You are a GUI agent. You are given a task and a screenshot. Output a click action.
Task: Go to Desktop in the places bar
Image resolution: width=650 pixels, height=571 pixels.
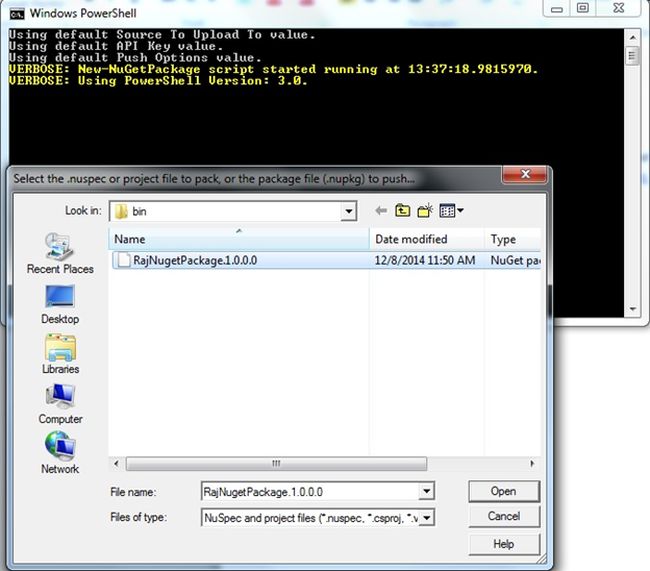[x=61, y=304]
